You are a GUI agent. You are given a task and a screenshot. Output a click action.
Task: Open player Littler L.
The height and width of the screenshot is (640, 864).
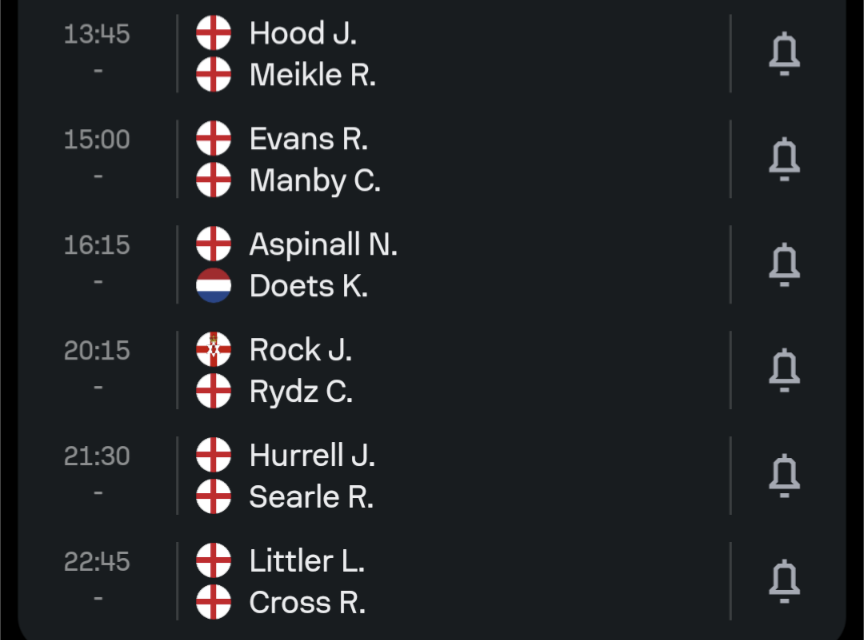click(307, 561)
